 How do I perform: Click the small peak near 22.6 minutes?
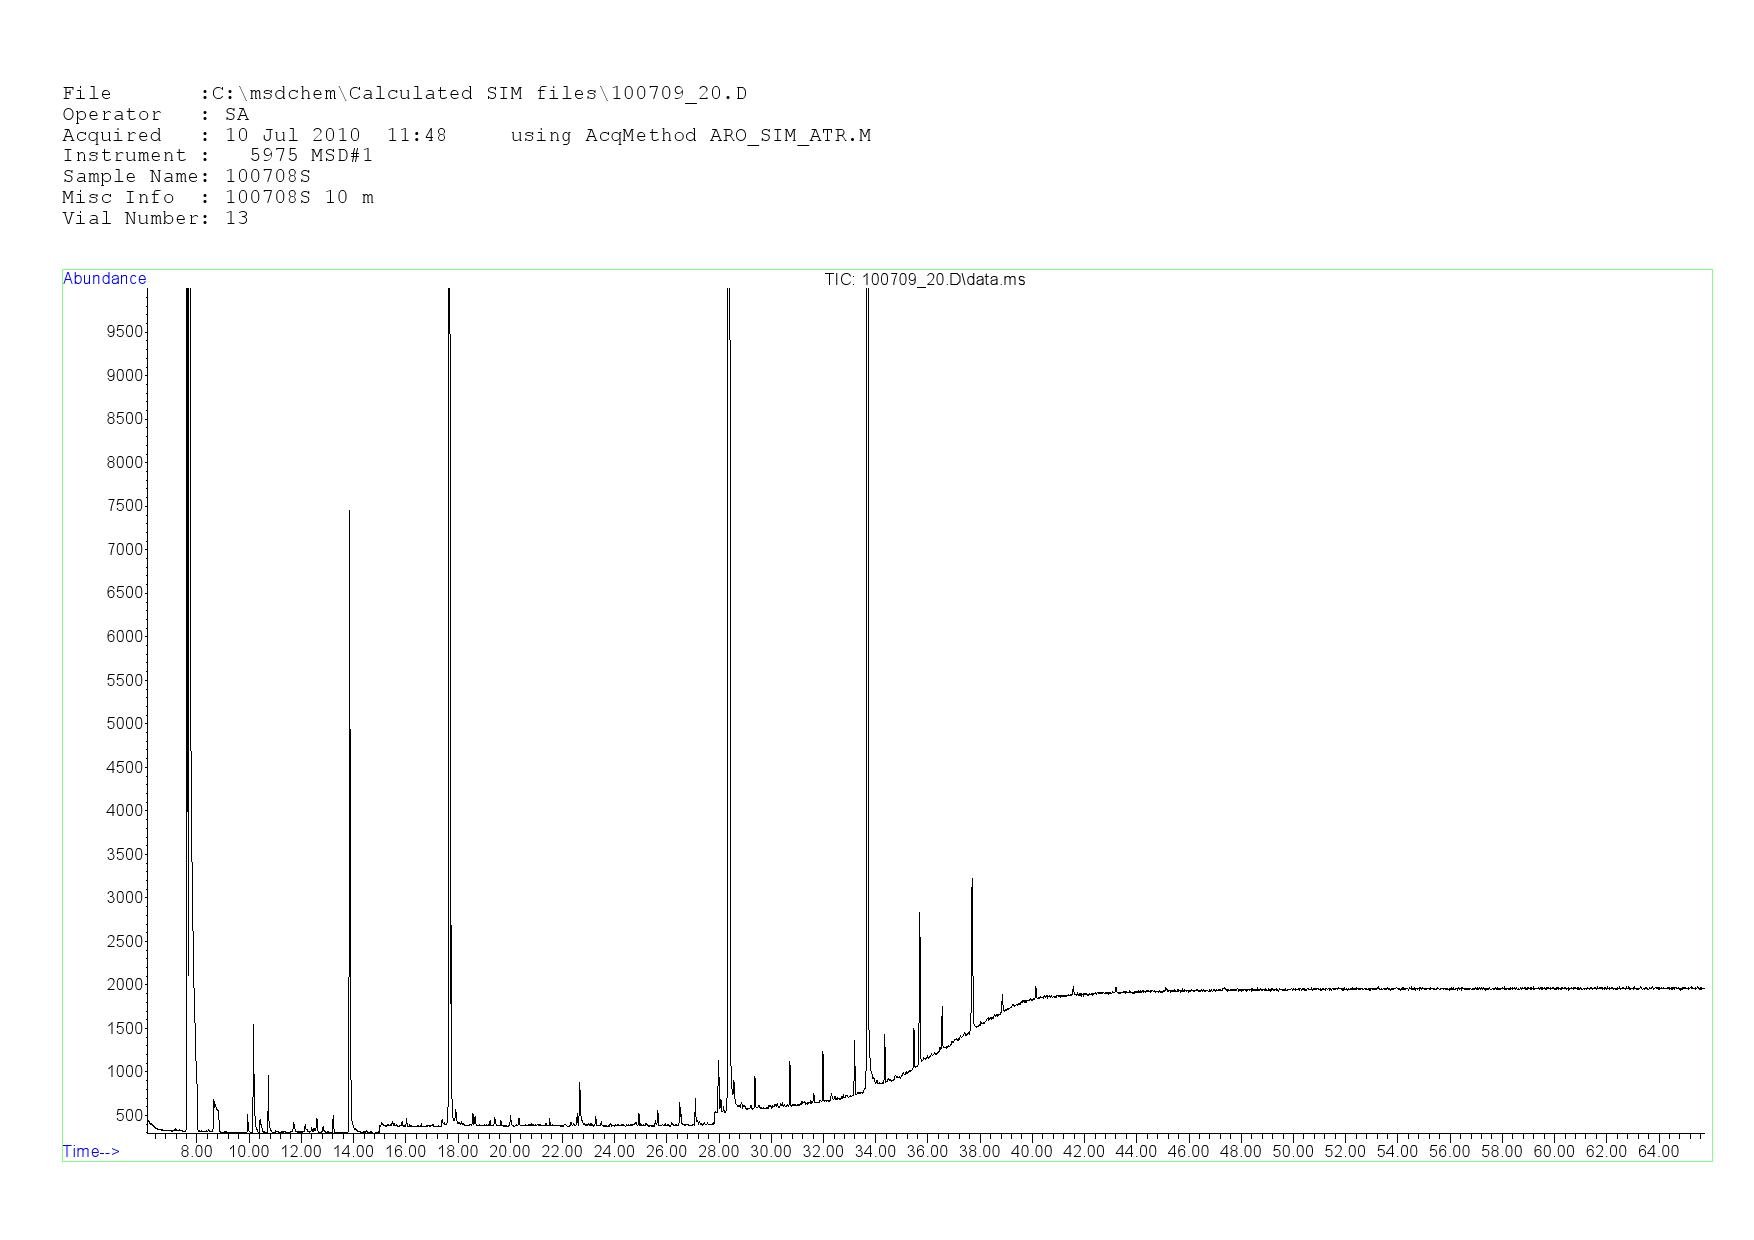[579, 1084]
